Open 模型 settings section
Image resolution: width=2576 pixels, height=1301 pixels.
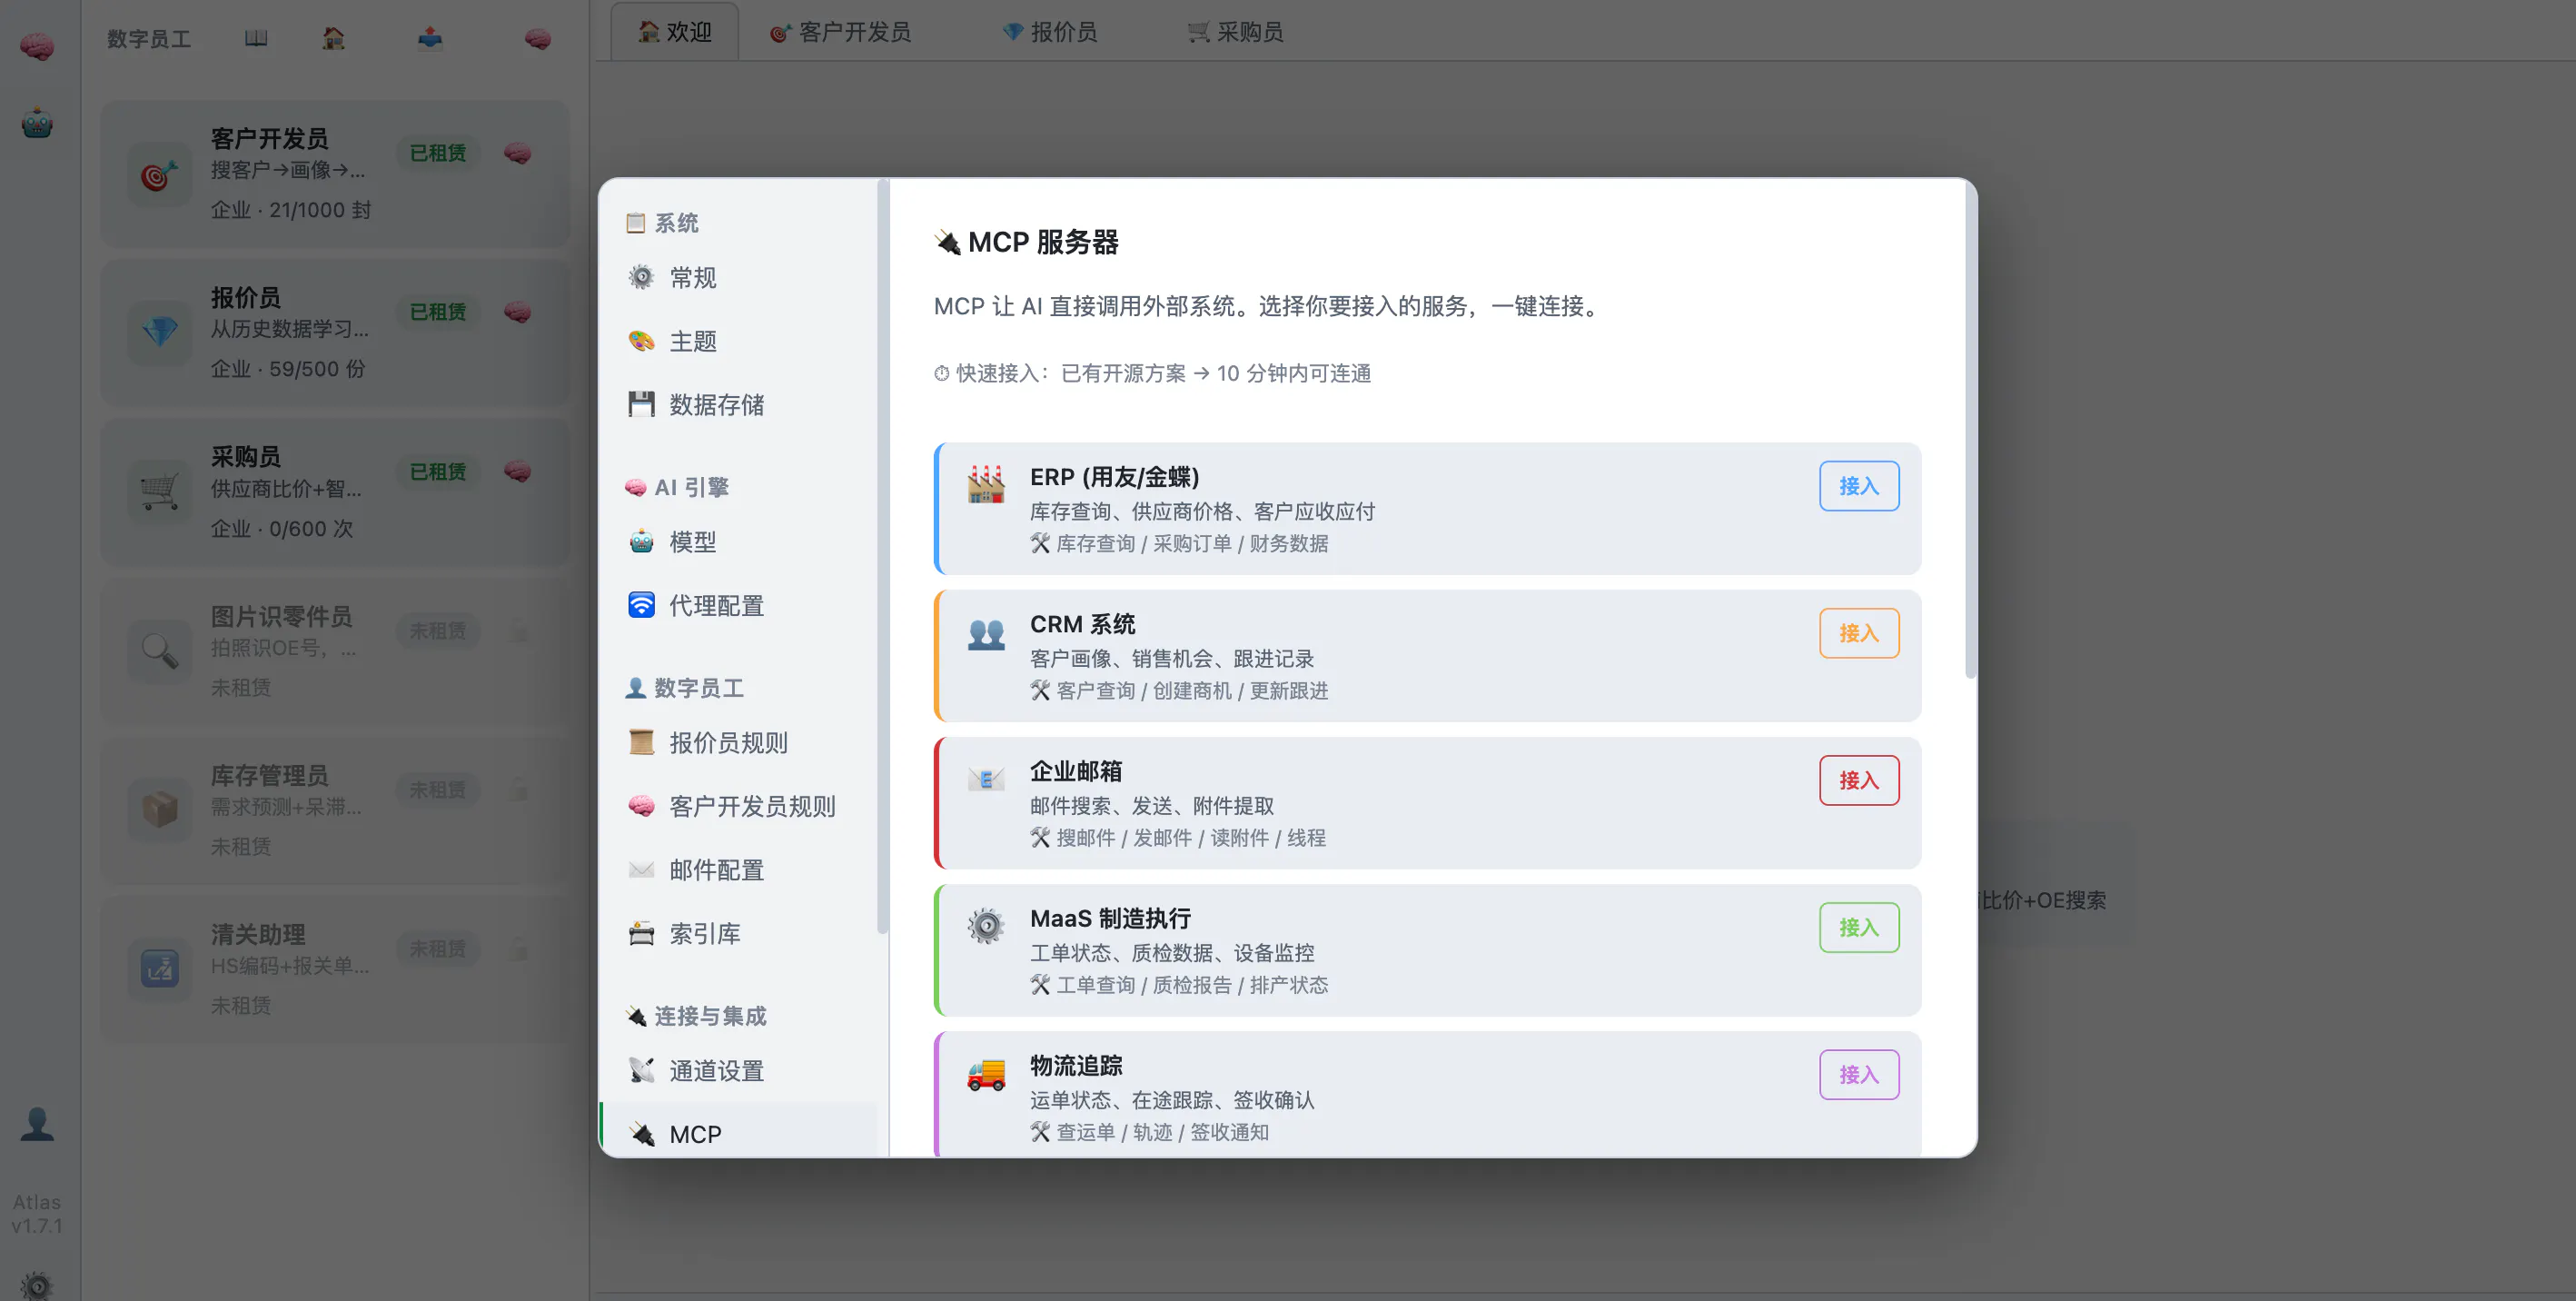click(x=738, y=542)
